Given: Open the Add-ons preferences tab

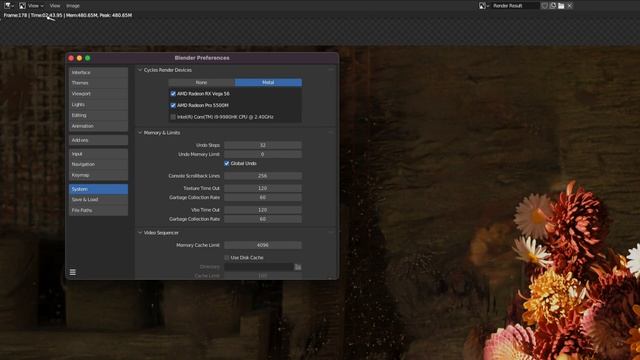Looking at the screenshot, I should tap(98, 140).
